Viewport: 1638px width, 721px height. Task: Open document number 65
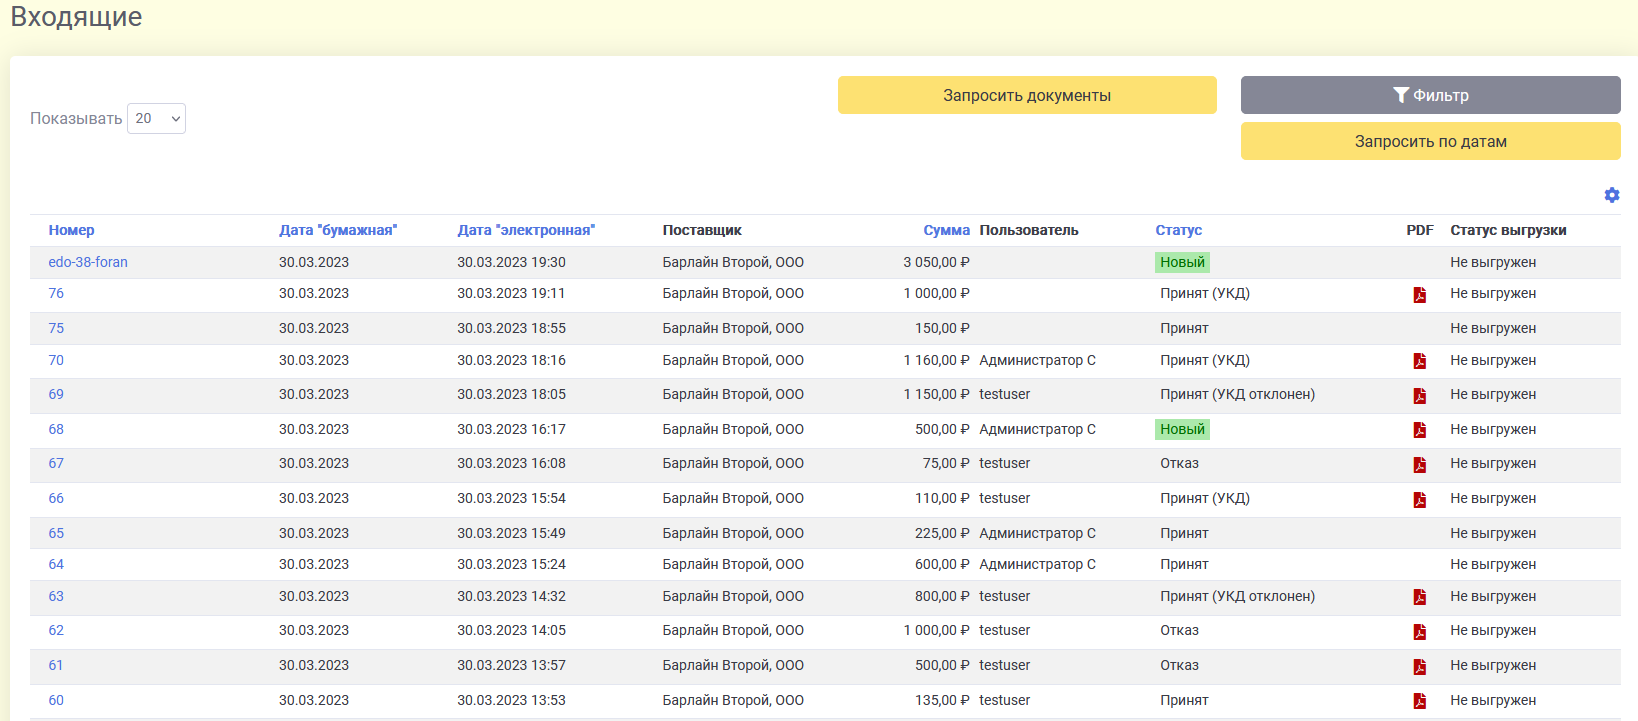tap(56, 533)
